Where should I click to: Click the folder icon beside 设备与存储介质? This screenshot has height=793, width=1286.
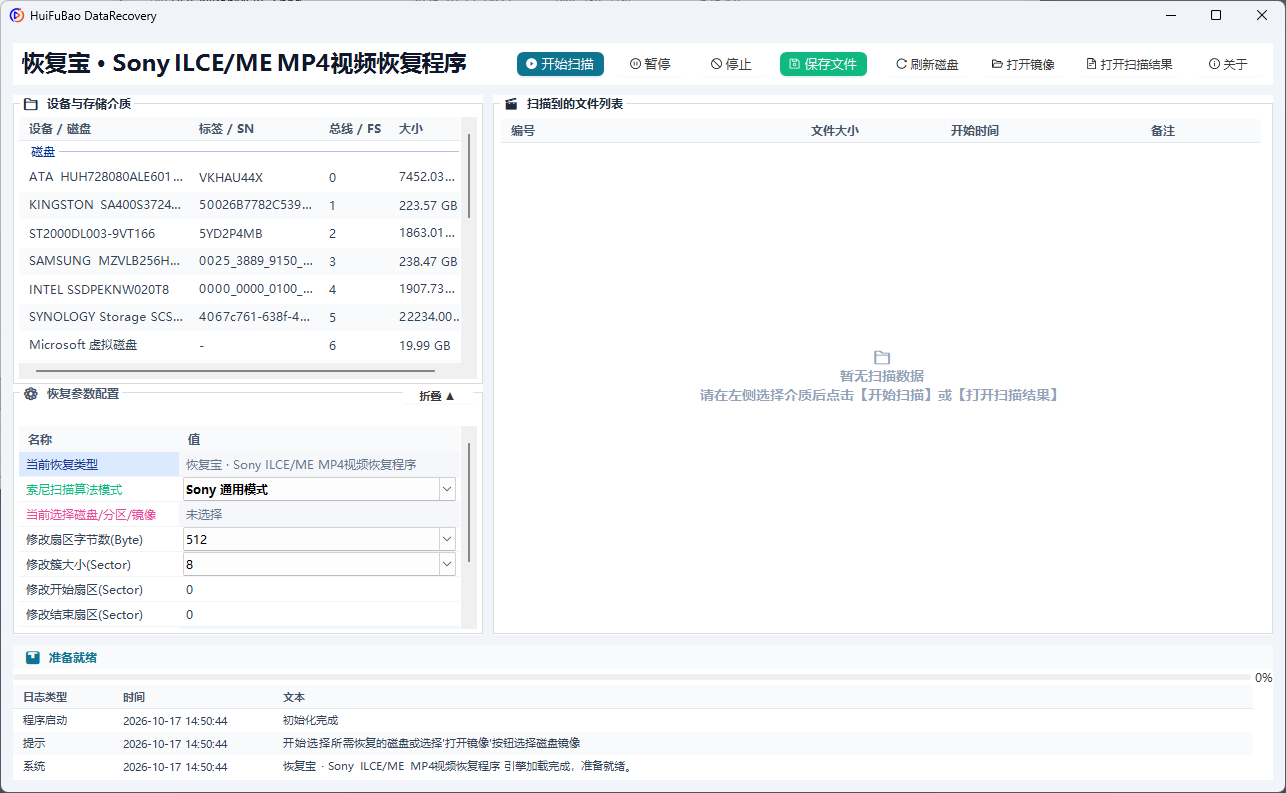pyautogui.click(x=31, y=103)
